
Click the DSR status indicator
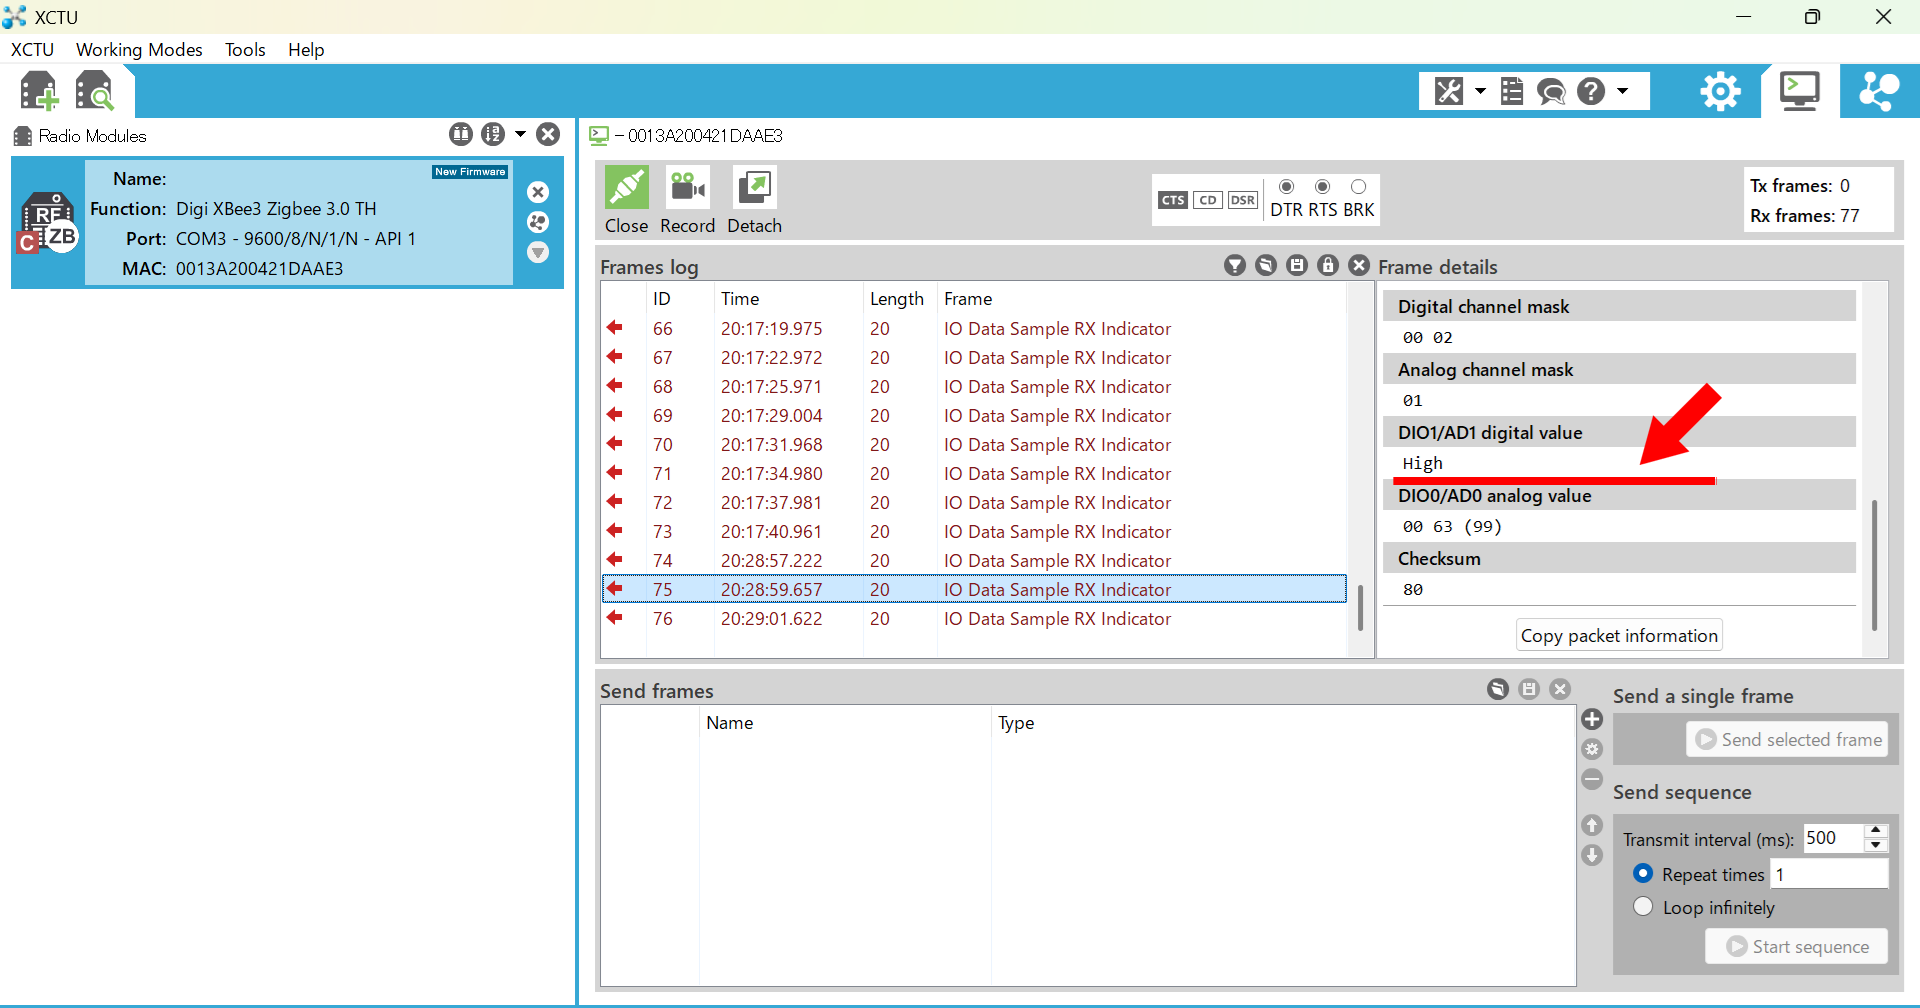(x=1243, y=200)
